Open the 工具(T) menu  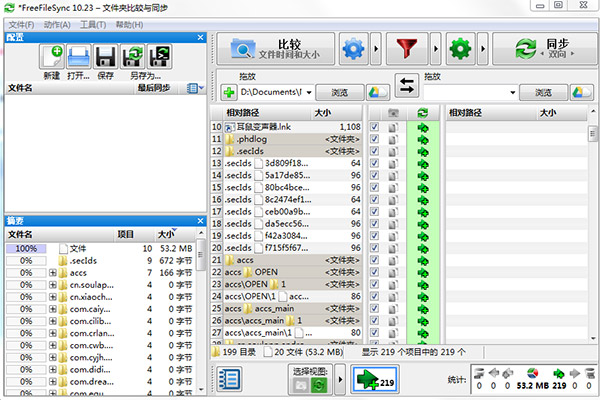(93, 23)
